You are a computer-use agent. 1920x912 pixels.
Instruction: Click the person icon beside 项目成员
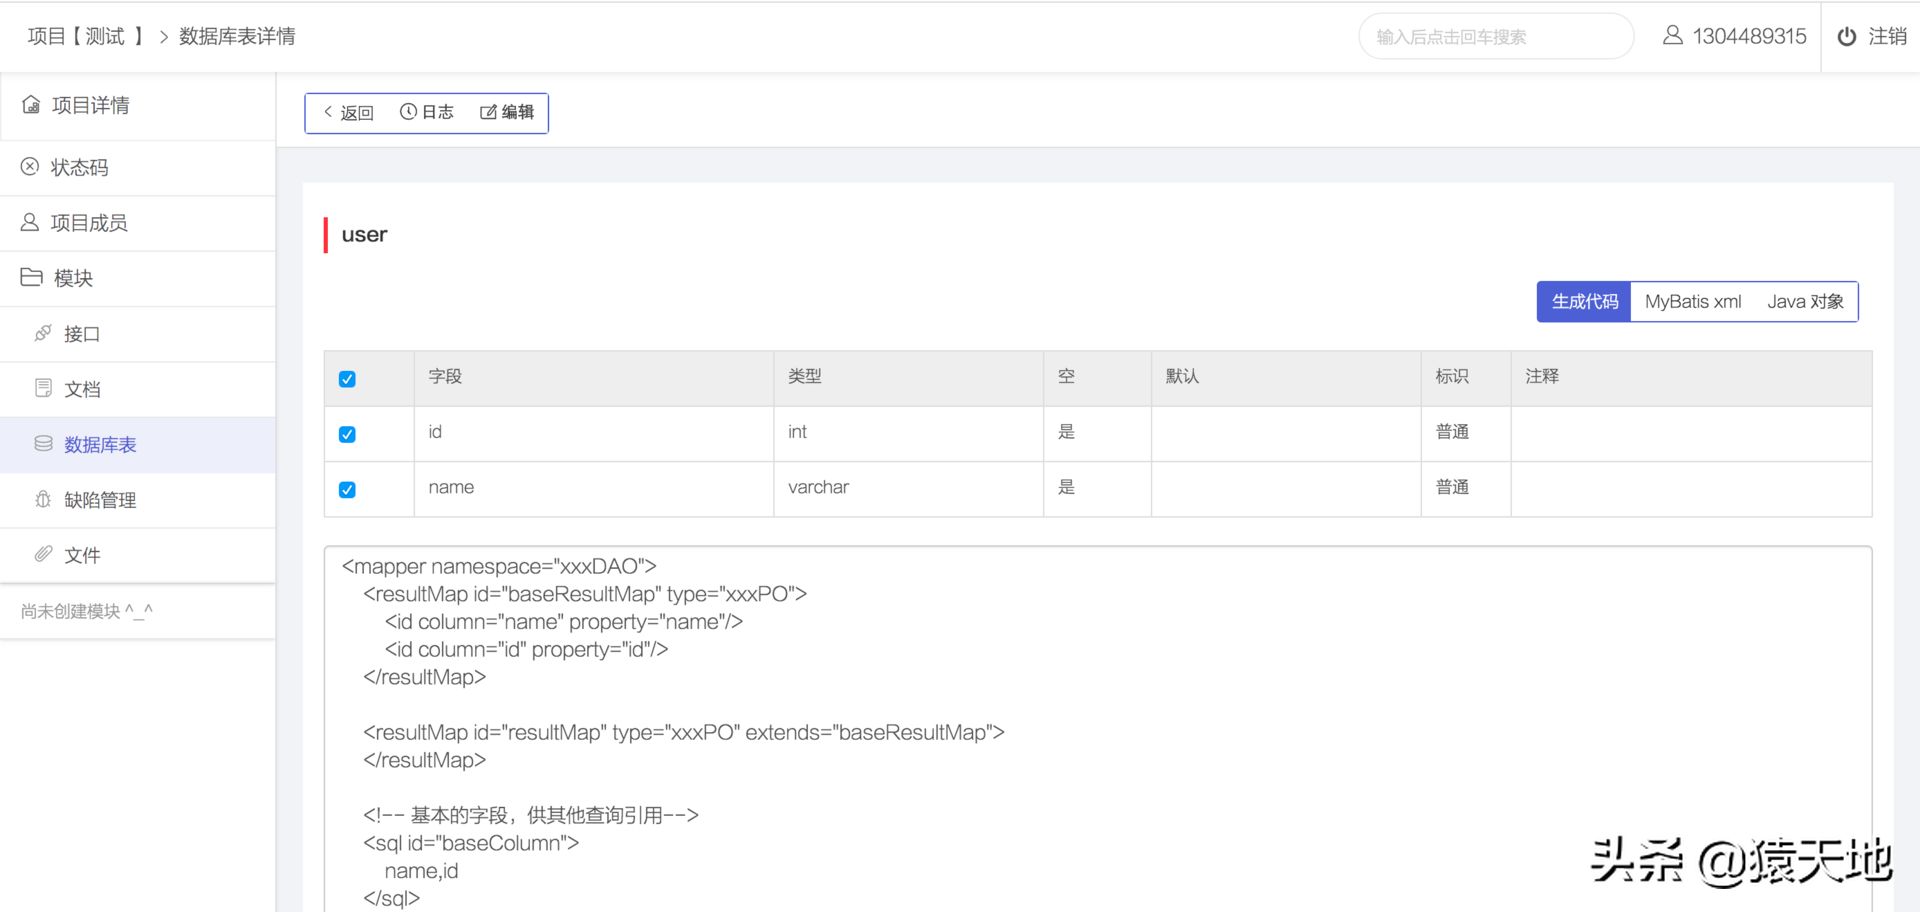30,222
